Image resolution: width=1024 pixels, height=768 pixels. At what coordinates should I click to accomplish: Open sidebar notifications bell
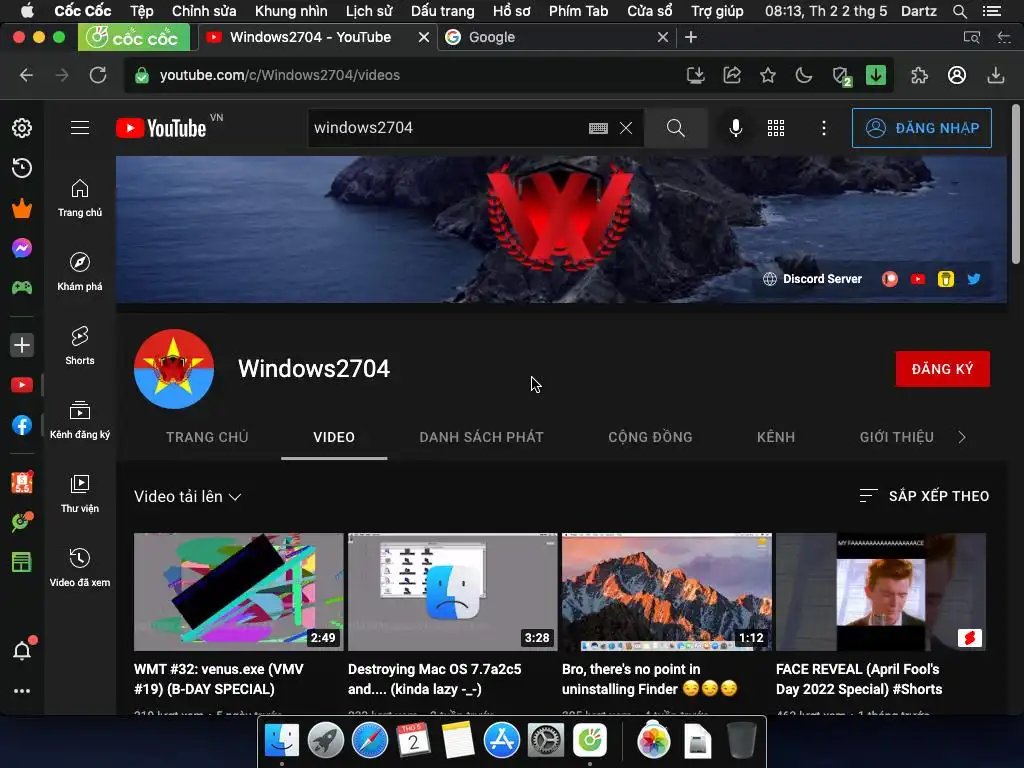(22, 650)
